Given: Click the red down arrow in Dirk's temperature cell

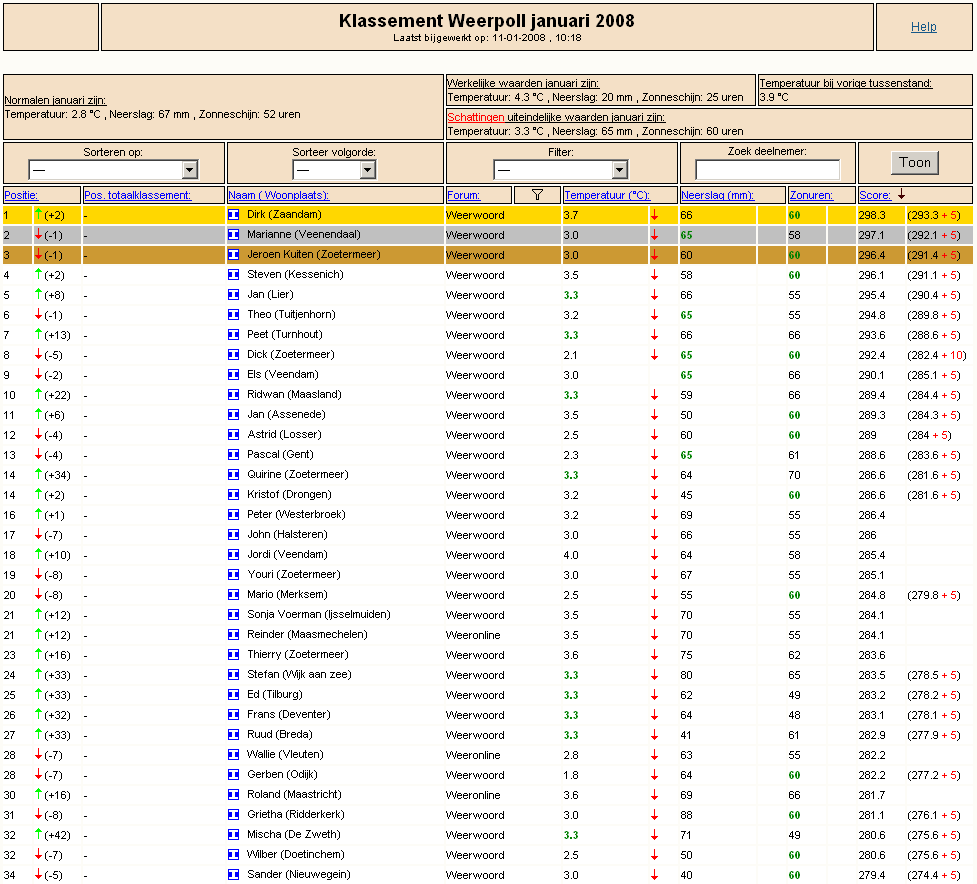Looking at the screenshot, I should tap(654, 216).
